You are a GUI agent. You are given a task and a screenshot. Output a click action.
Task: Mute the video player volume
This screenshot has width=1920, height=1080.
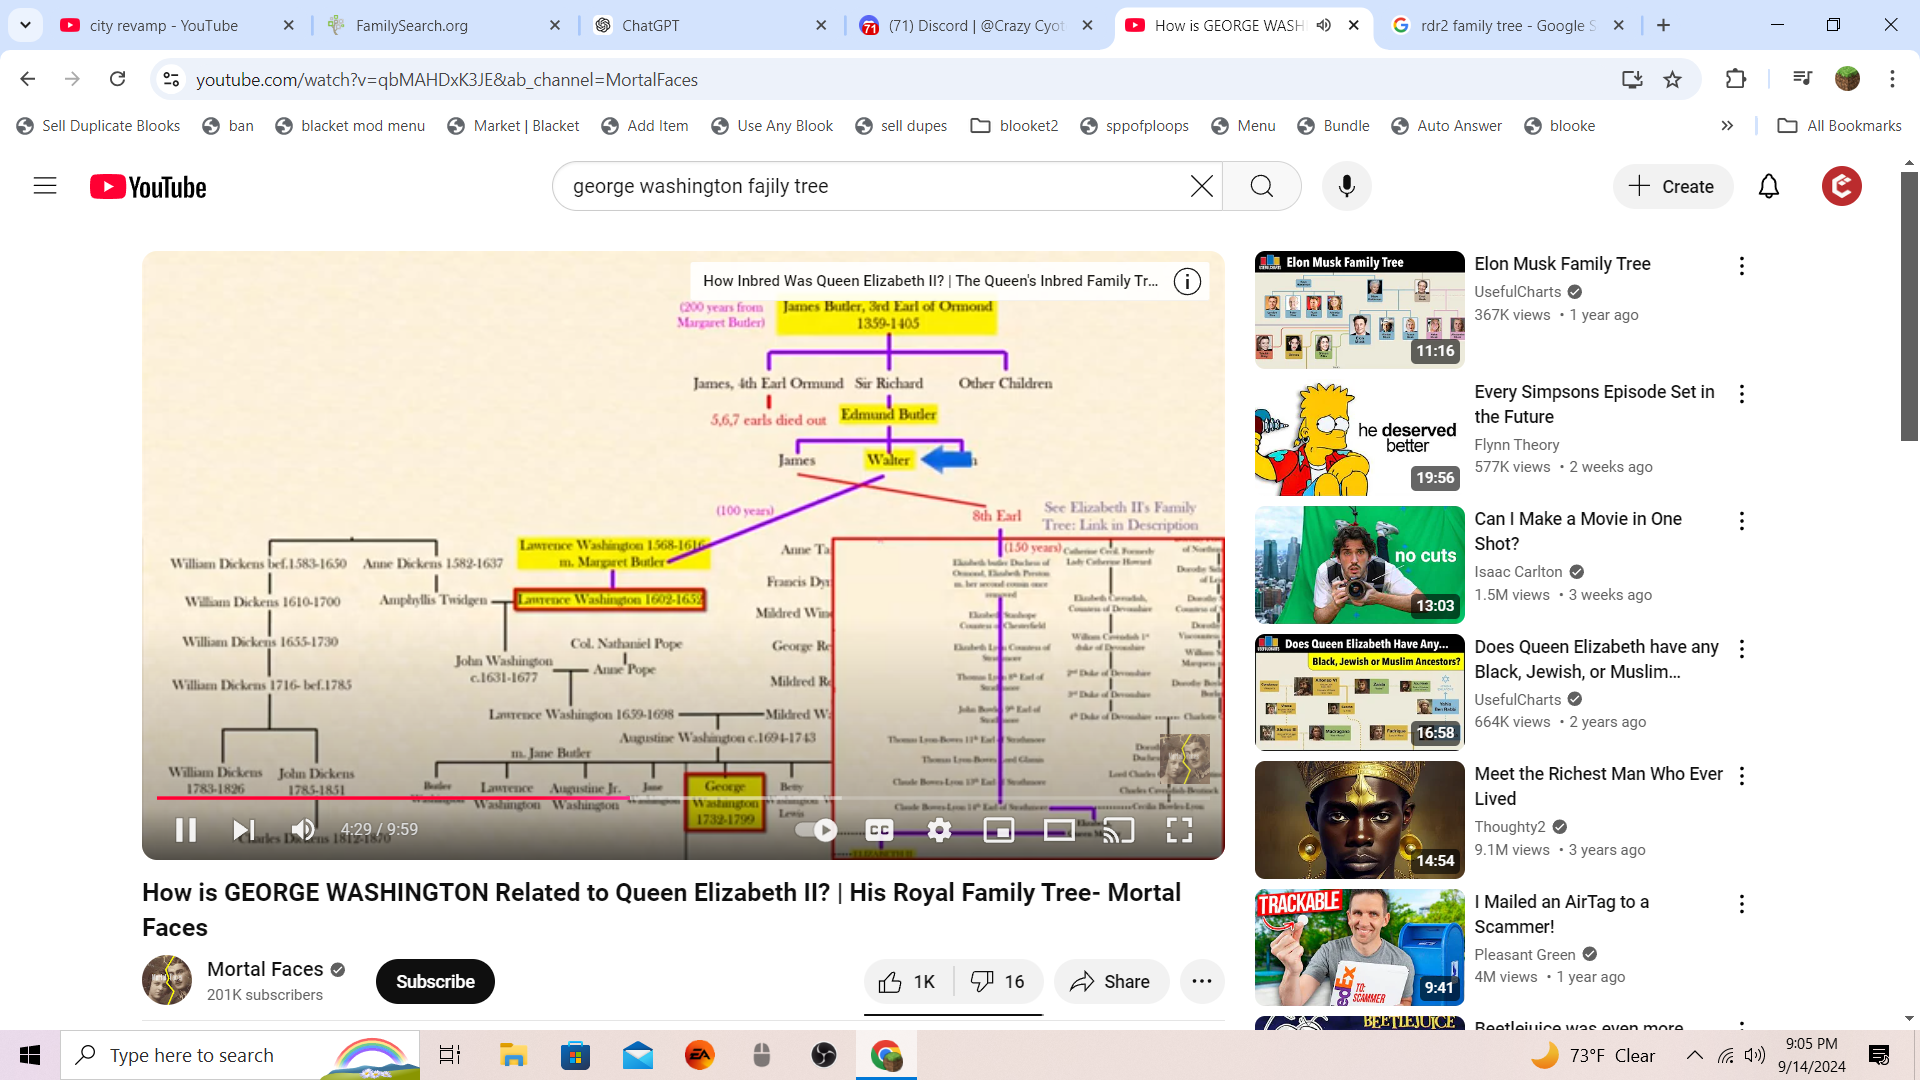303,830
